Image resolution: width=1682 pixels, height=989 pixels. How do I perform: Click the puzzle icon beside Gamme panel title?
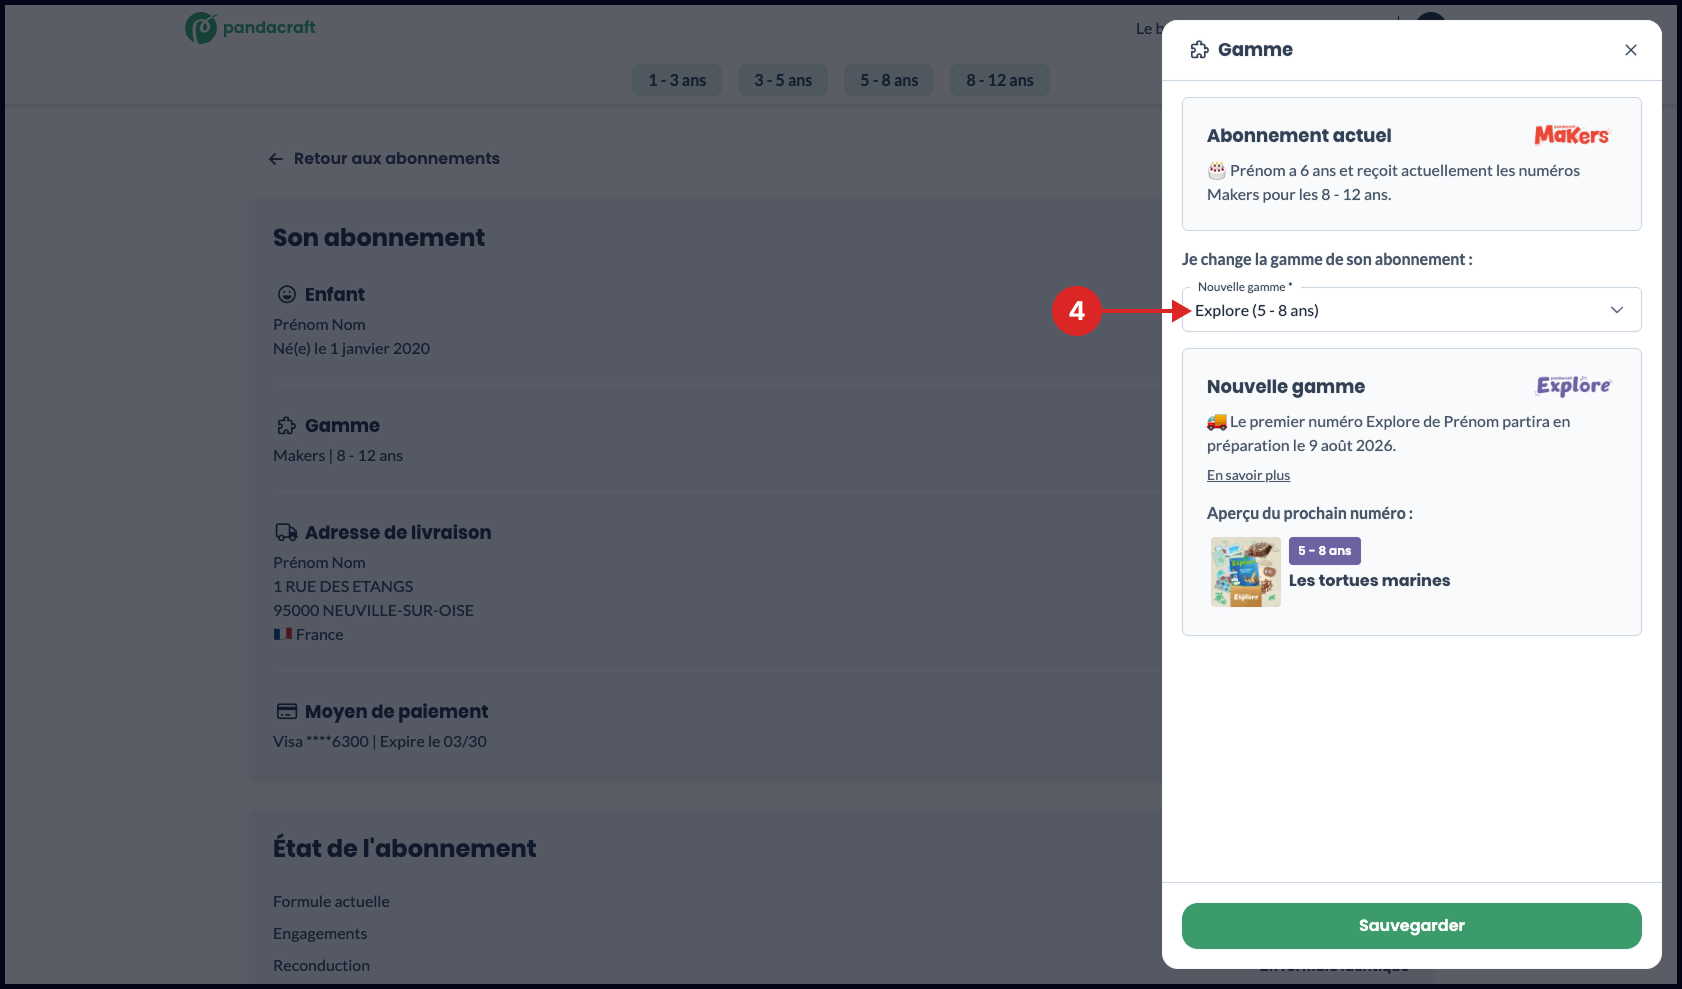(1200, 50)
